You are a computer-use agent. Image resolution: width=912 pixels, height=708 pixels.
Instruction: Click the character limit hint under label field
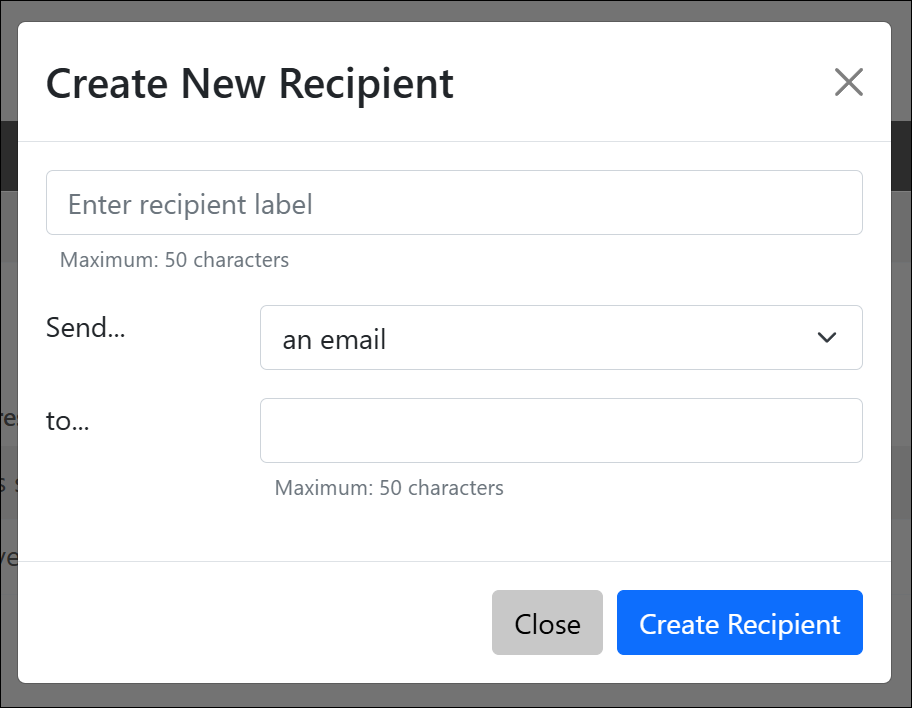point(175,261)
